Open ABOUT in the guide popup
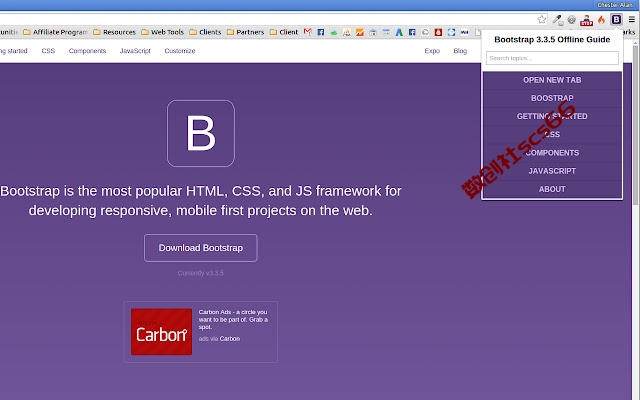The width and height of the screenshot is (640, 400). 552,189
